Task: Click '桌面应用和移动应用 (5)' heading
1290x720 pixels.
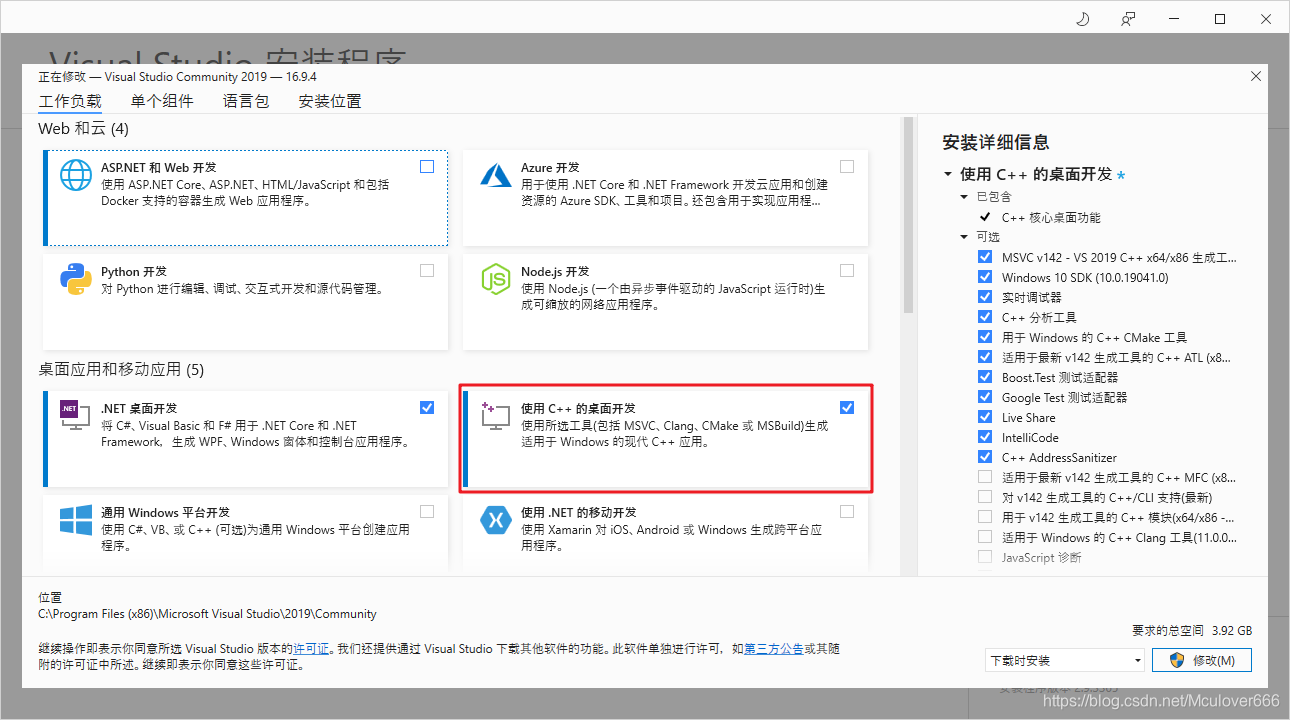Action: (121, 370)
